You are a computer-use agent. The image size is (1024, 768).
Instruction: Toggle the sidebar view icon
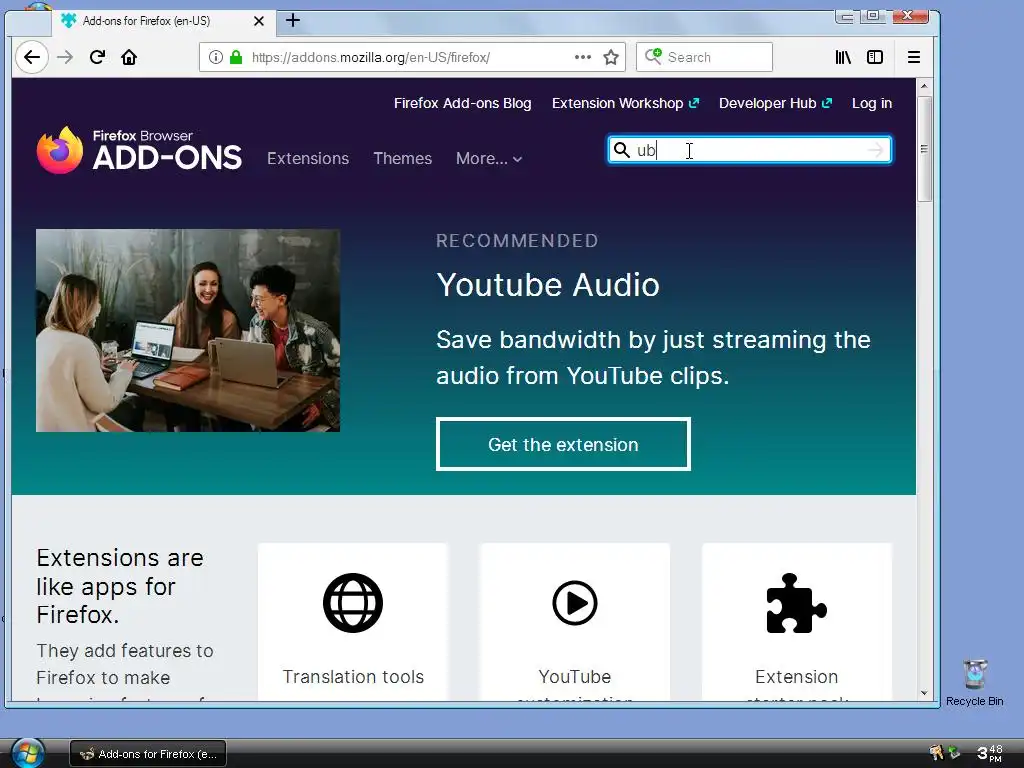875,57
